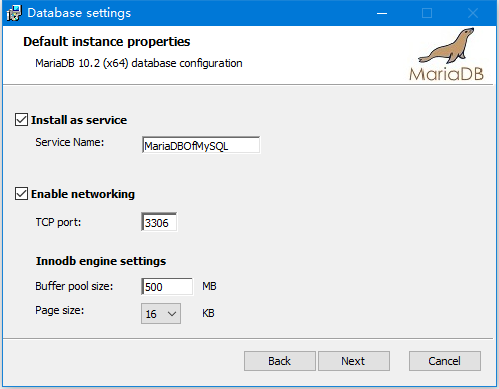Open the Page size dropdown showing 16
The image size is (499, 389).
coord(161,313)
